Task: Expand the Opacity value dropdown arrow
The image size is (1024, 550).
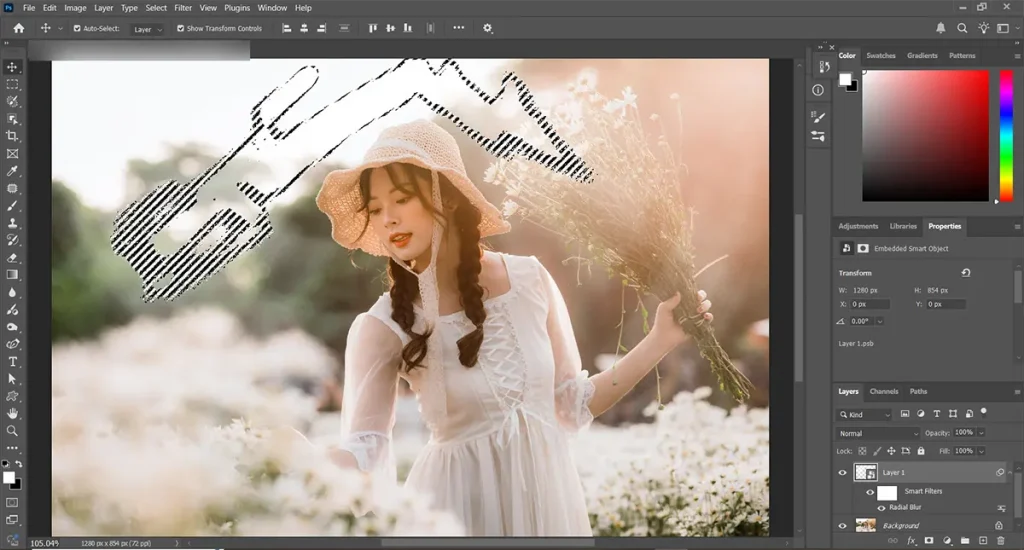Action: click(x=981, y=433)
